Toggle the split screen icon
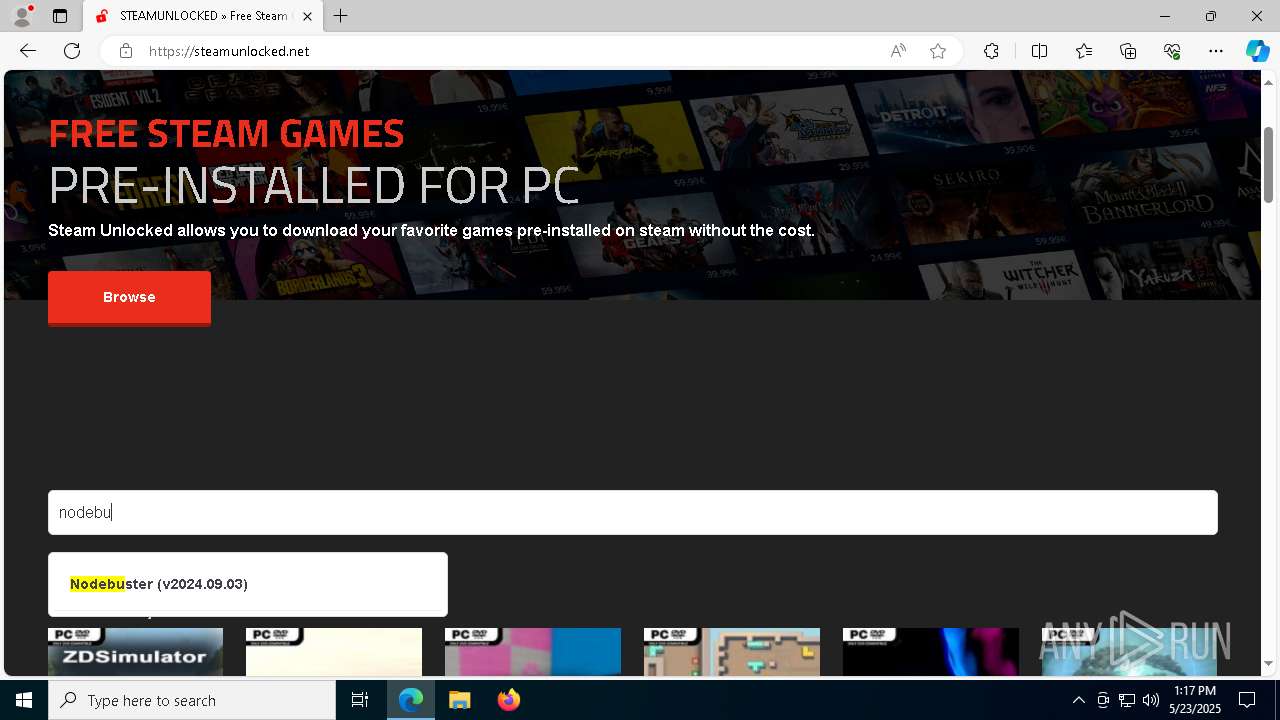 click(1039, 51)
